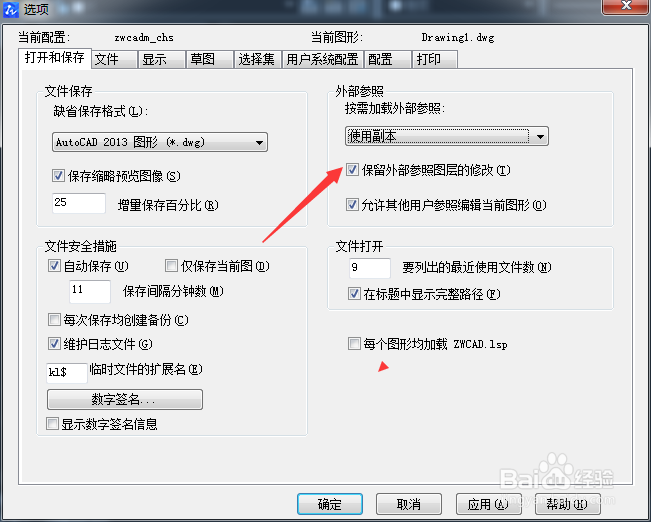The image size is (651, 522).
Task: Disable 自动保存 checkbox
Action: [54, 266]
